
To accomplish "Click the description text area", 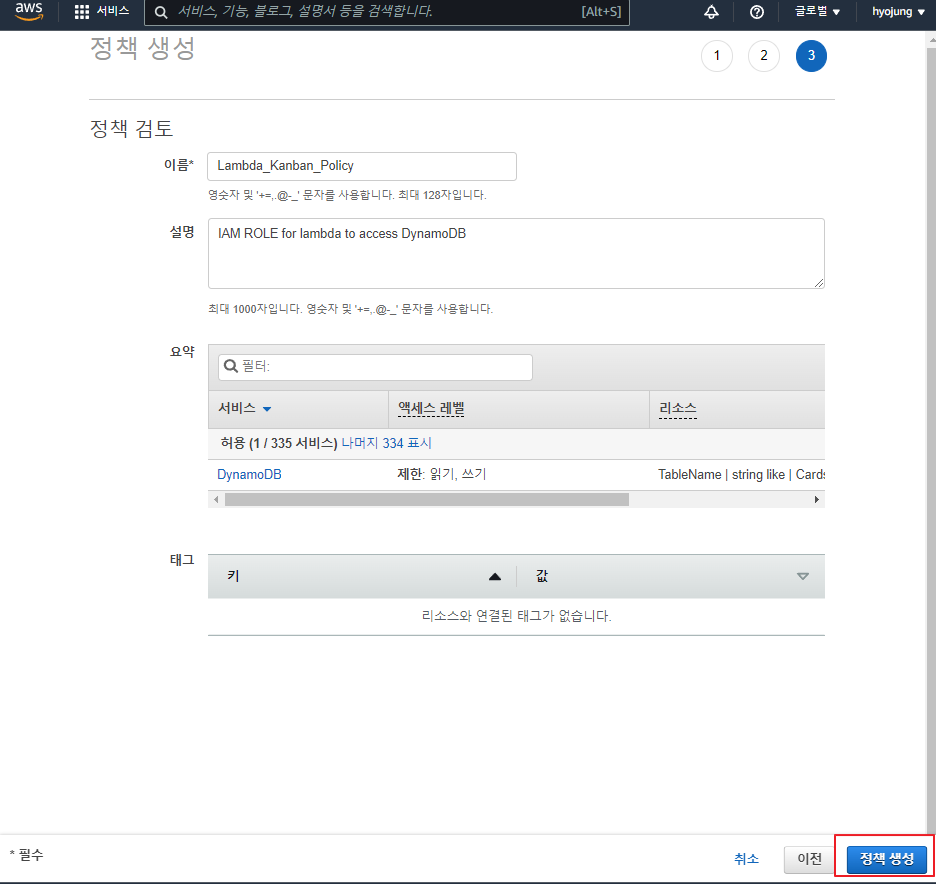I will click(x=516, y=253).
